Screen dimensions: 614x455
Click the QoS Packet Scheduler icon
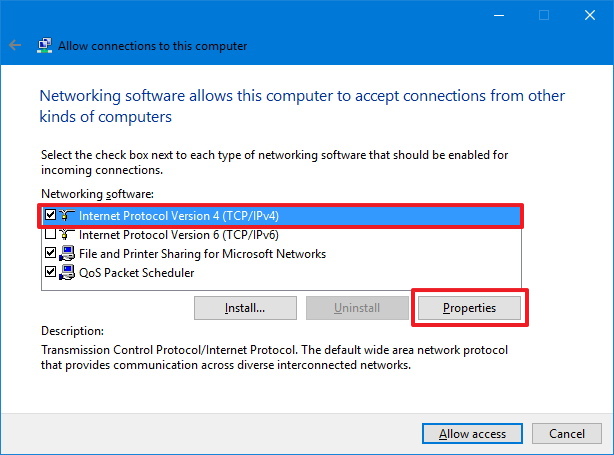click(67, 272)
